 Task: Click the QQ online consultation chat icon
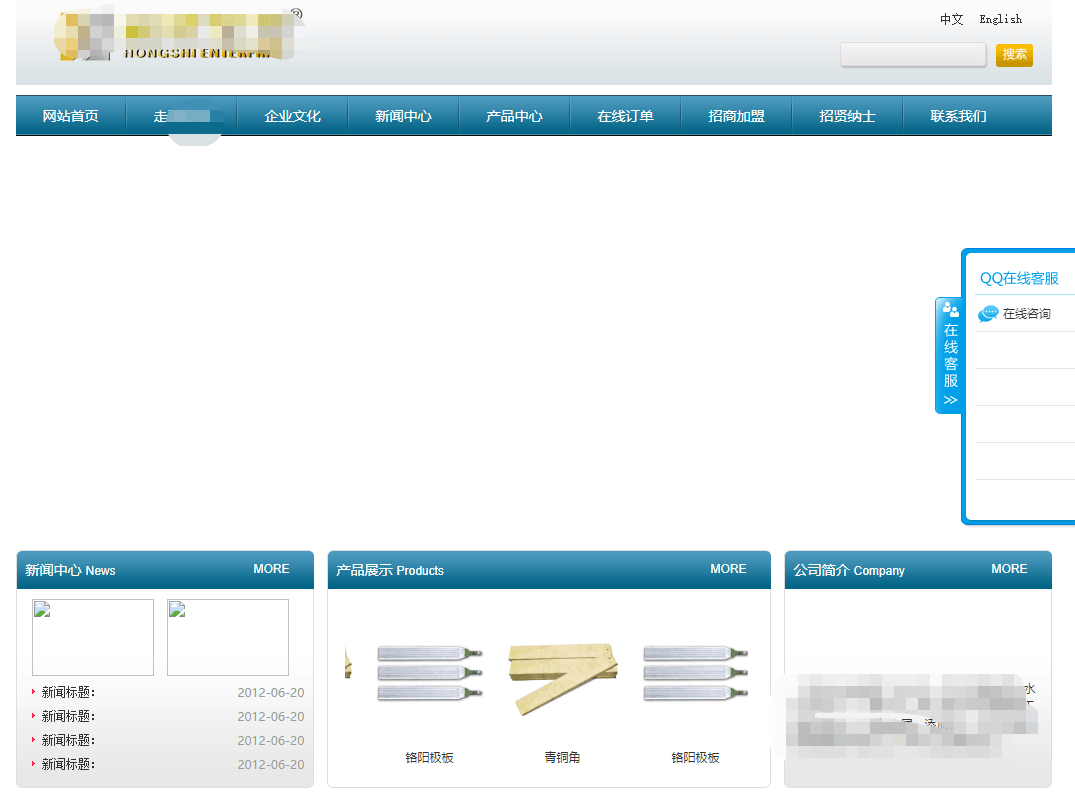(988, 314)
